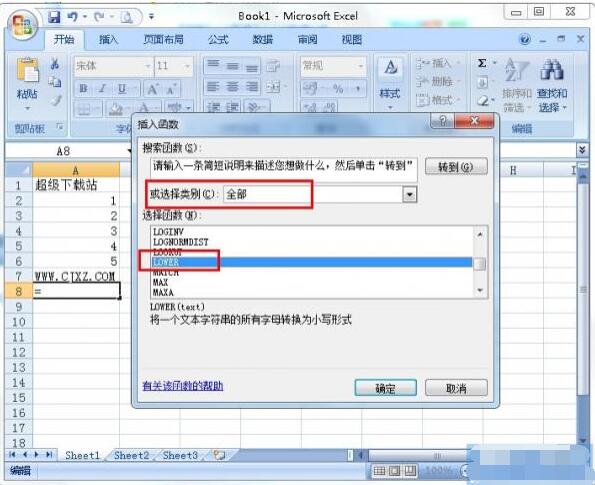595x485 pixels.
Task: Switch to the View ribbon tab
Action: coord(352,39)
